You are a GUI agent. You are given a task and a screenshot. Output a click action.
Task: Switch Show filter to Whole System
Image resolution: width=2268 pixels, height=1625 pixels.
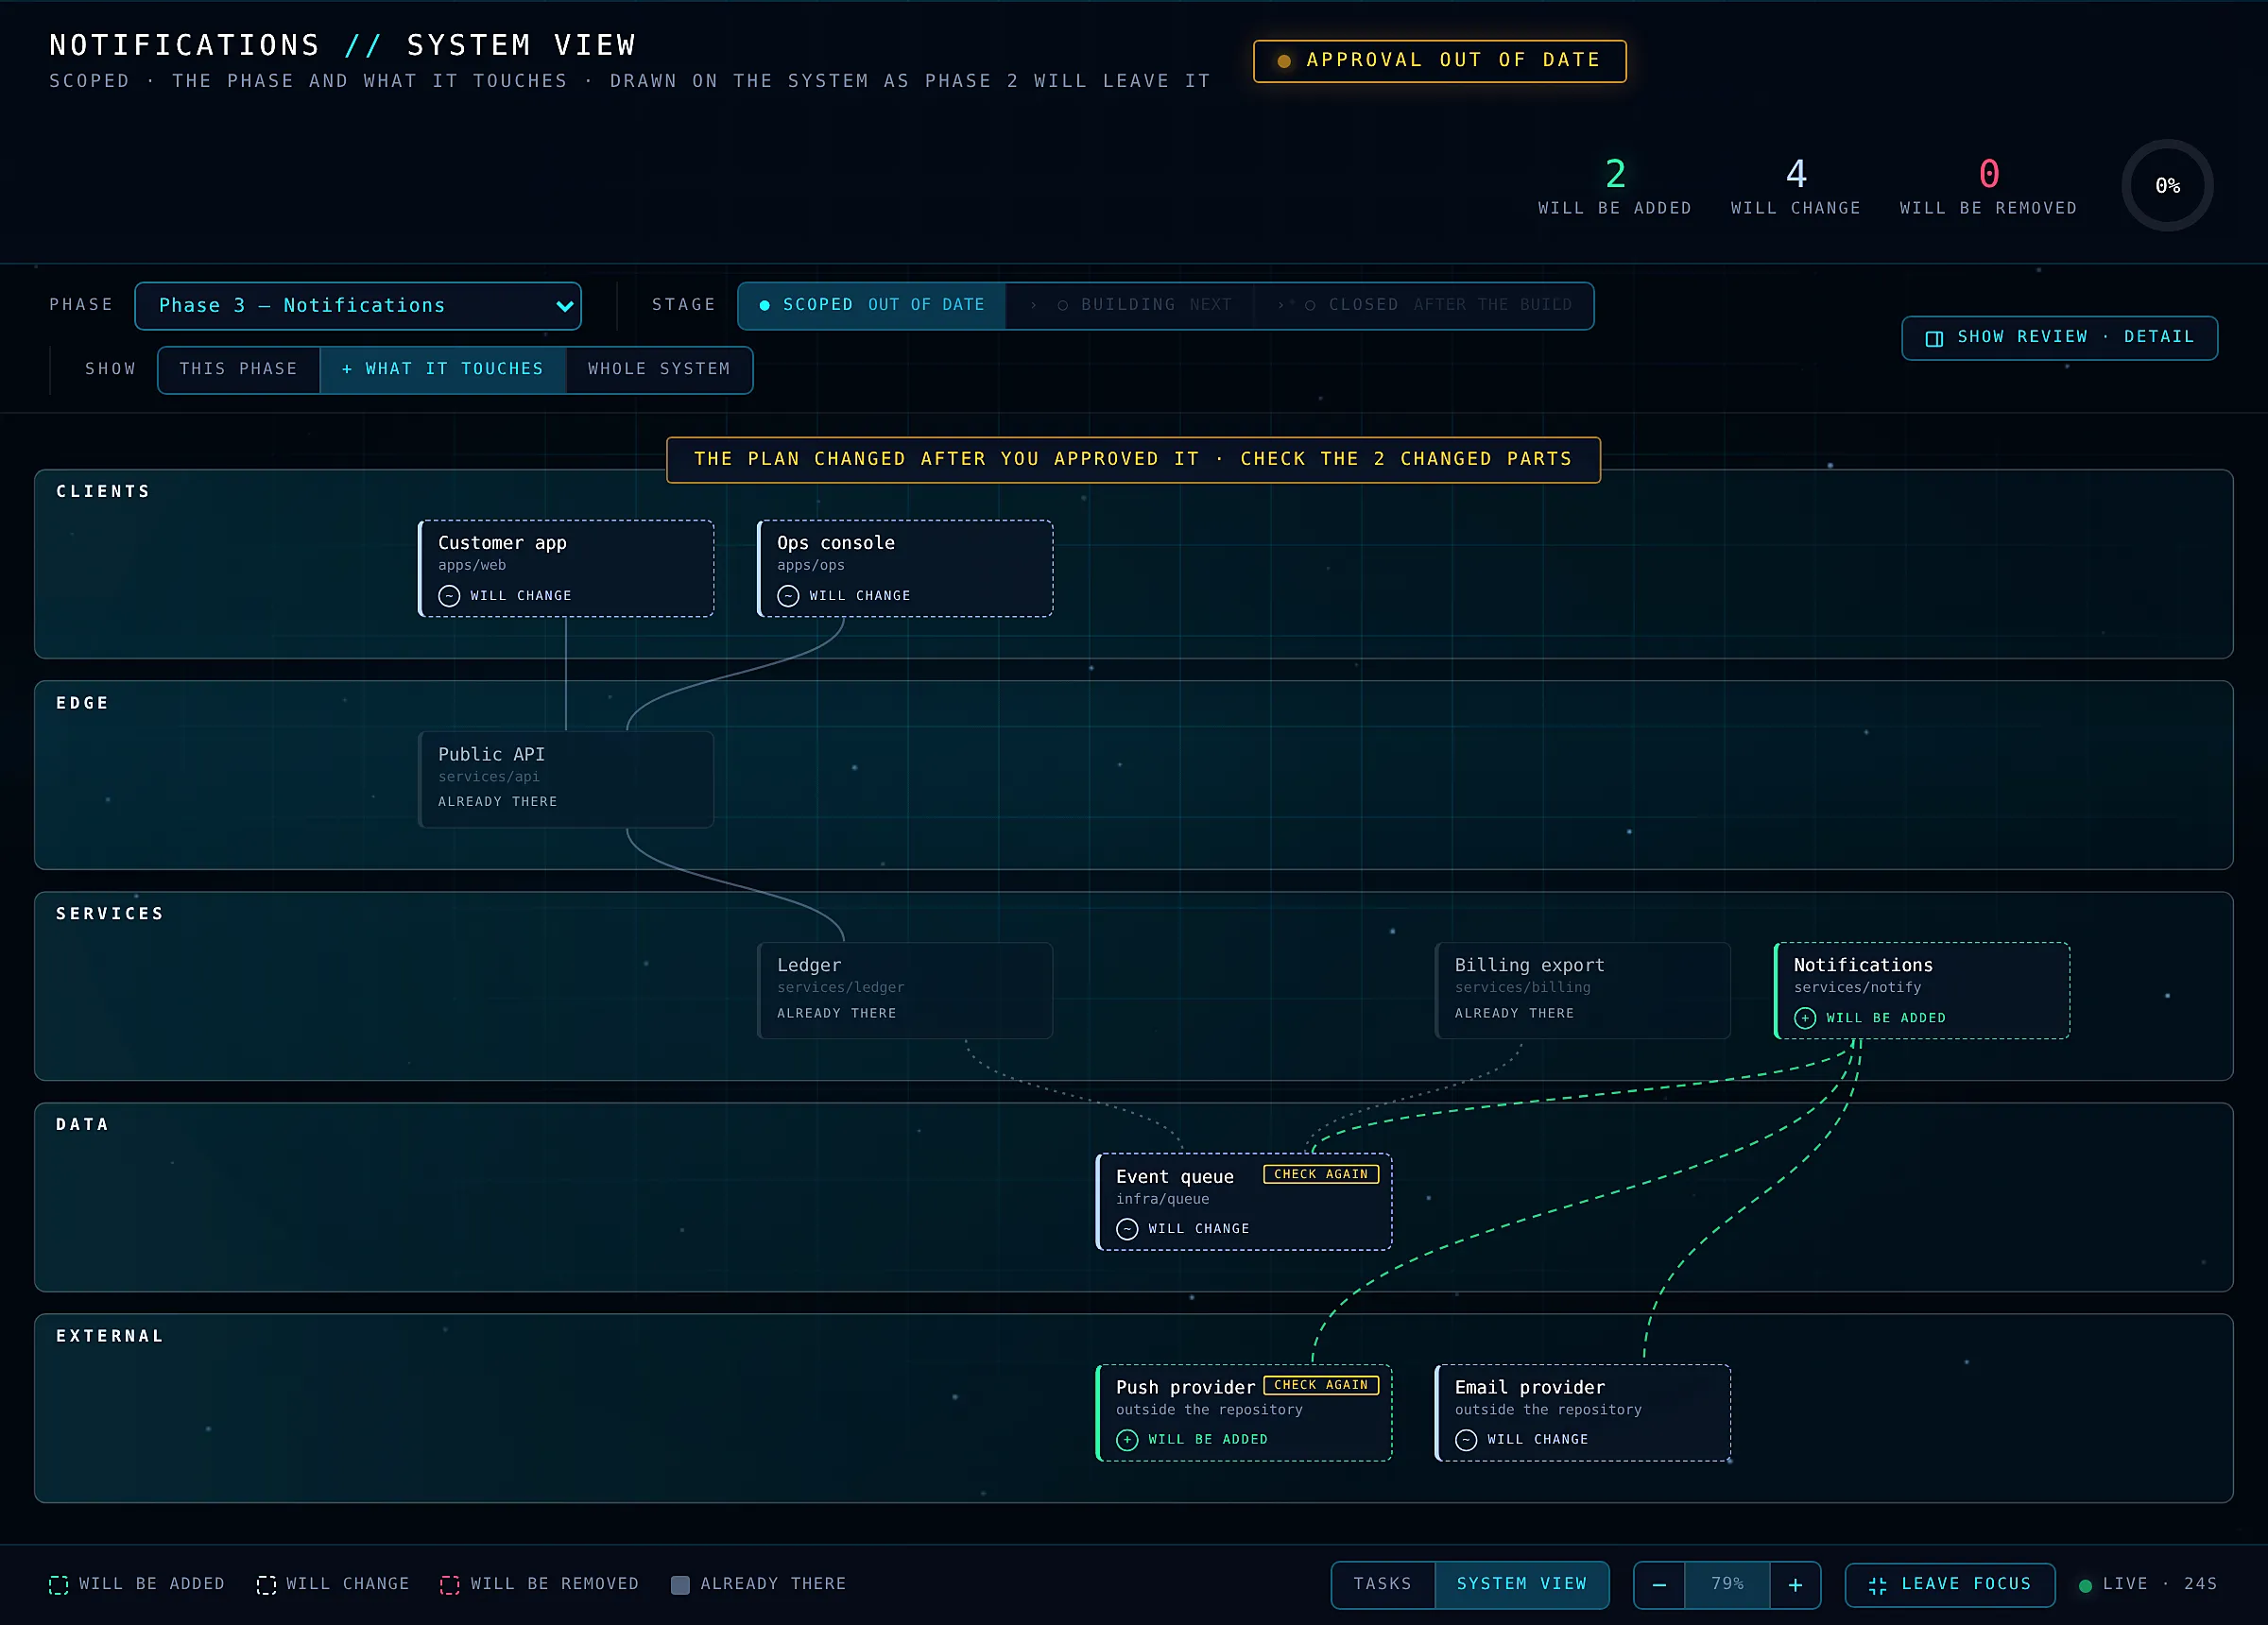pos(659,369)
